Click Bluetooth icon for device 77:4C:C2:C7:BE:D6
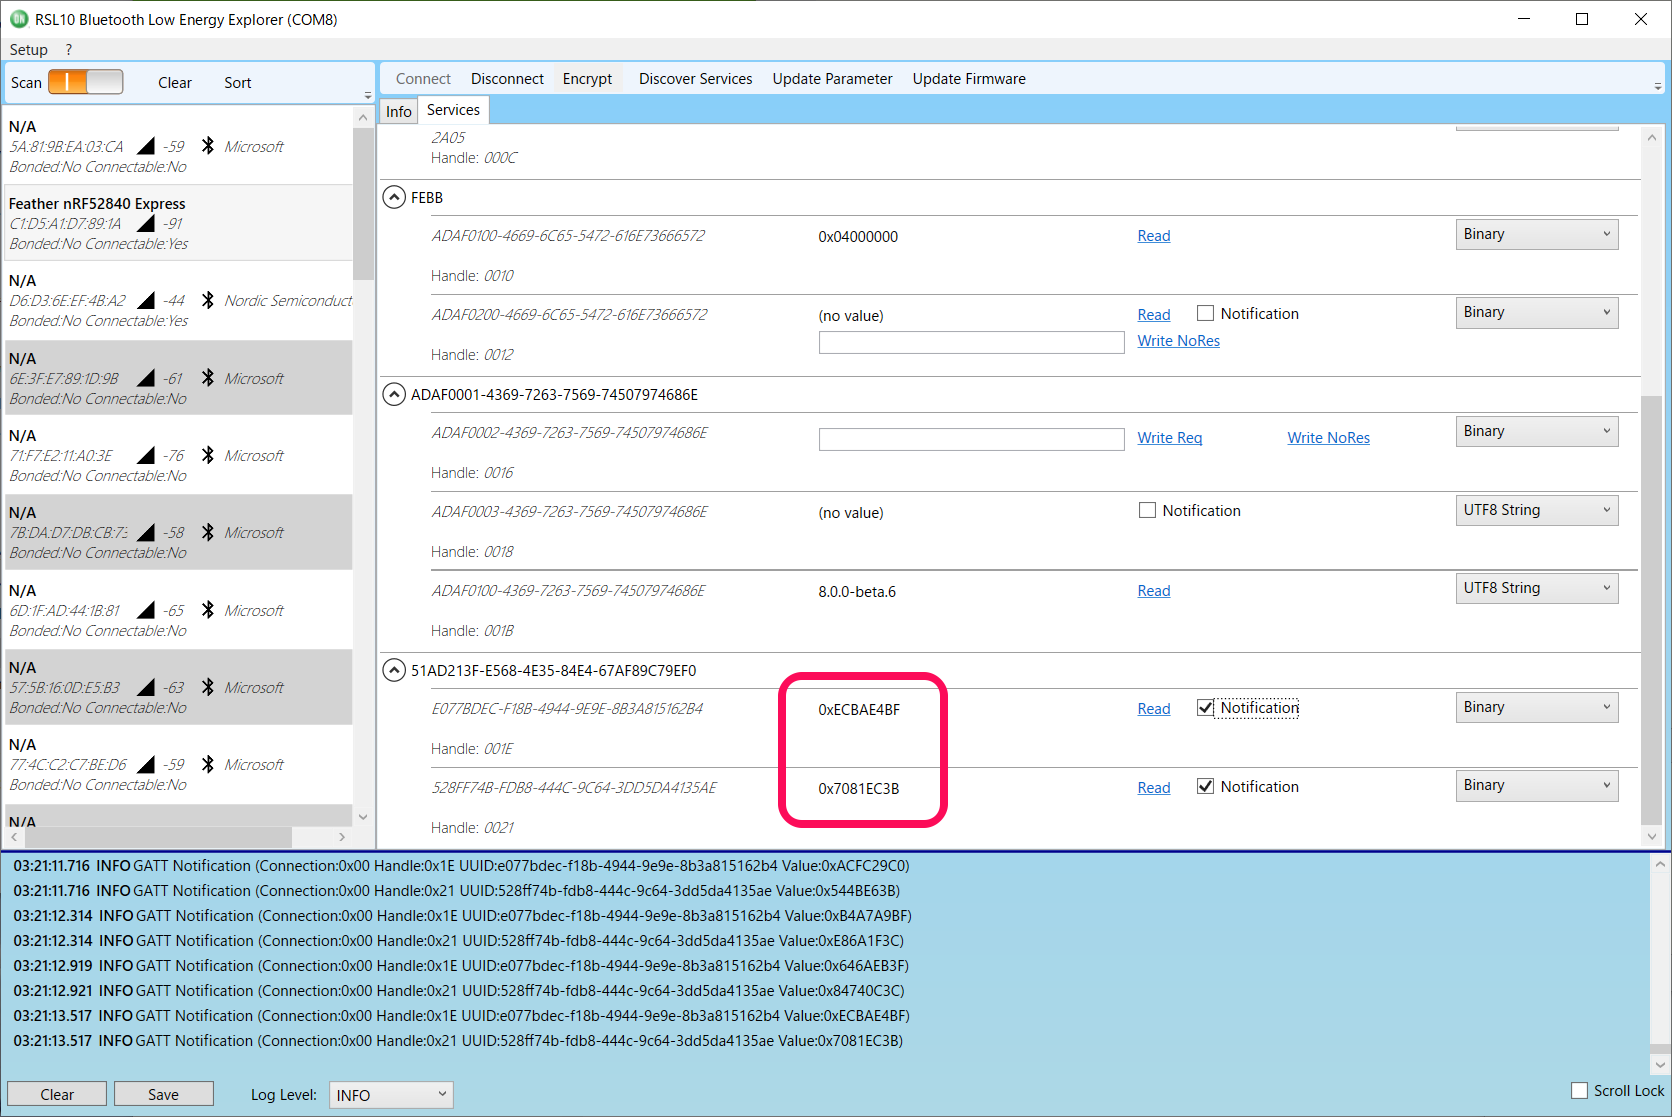This screenshot has width=1672, height=1117. (x=208, y=764)
